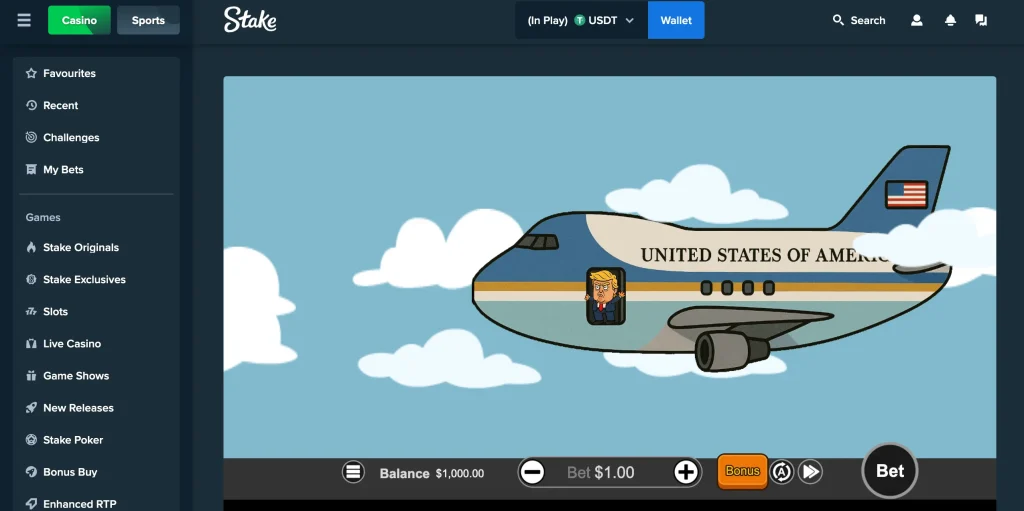Viewport: 1024px width, 511px height.
Task: Increase bet with the plus button
Action: [686, 472]
